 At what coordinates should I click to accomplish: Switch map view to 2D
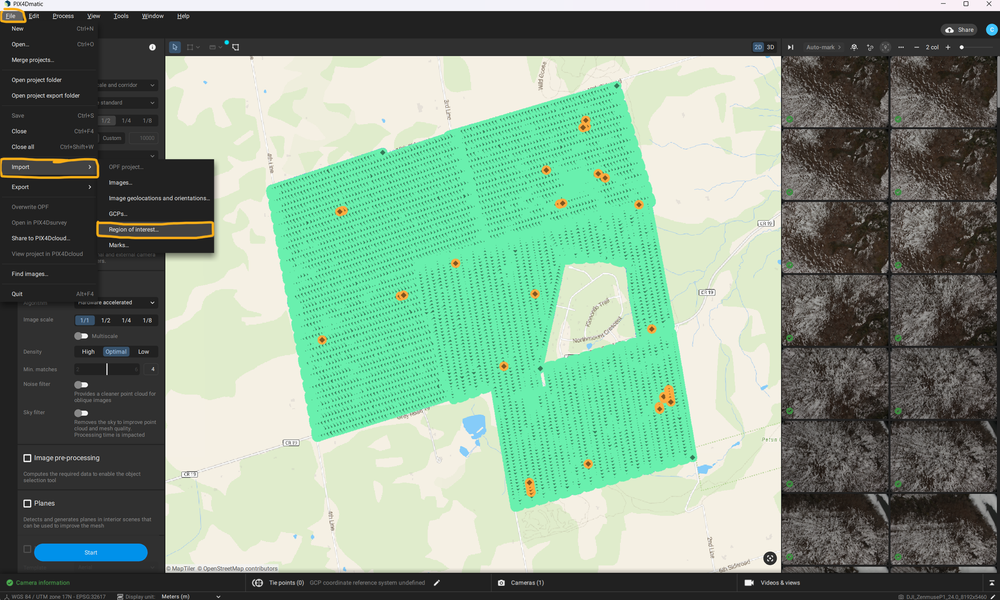[x=758, y=47]
